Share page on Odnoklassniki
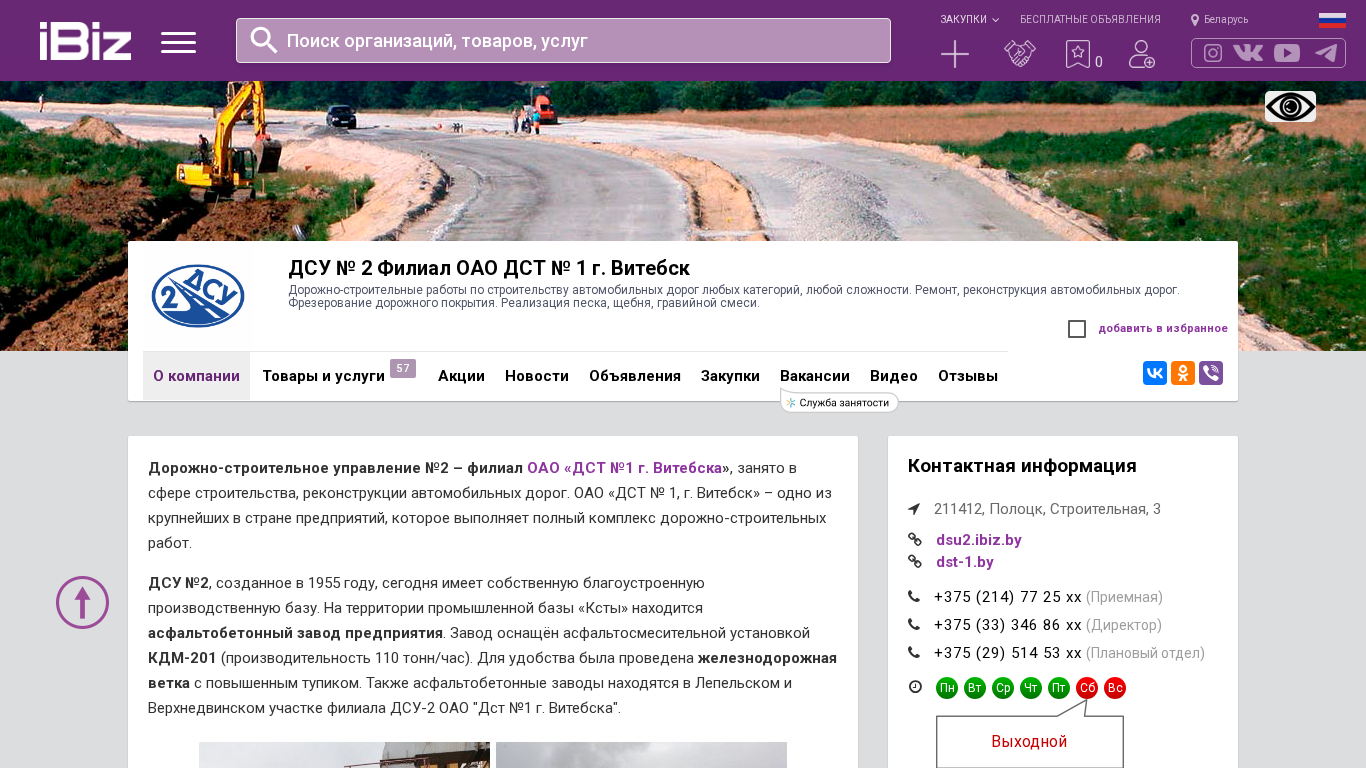Viewport: 1366px width, 768px height. [x=1183, y=373]
